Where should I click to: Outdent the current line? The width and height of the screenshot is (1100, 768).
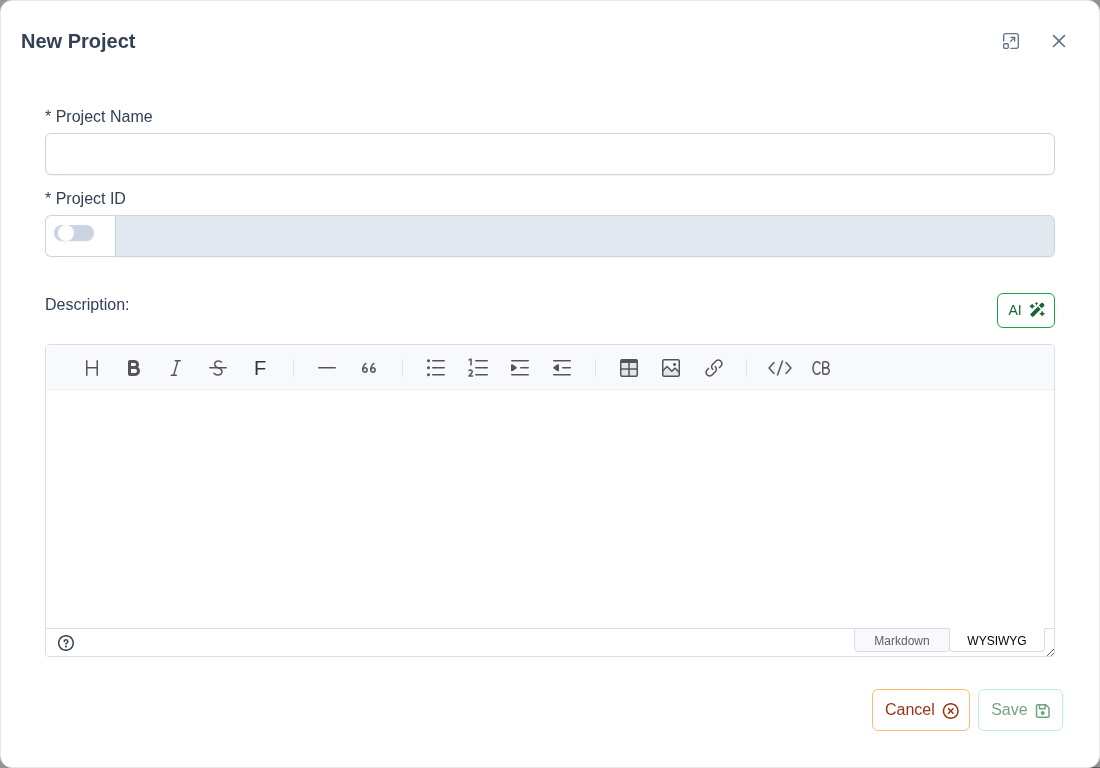[562, 368]
